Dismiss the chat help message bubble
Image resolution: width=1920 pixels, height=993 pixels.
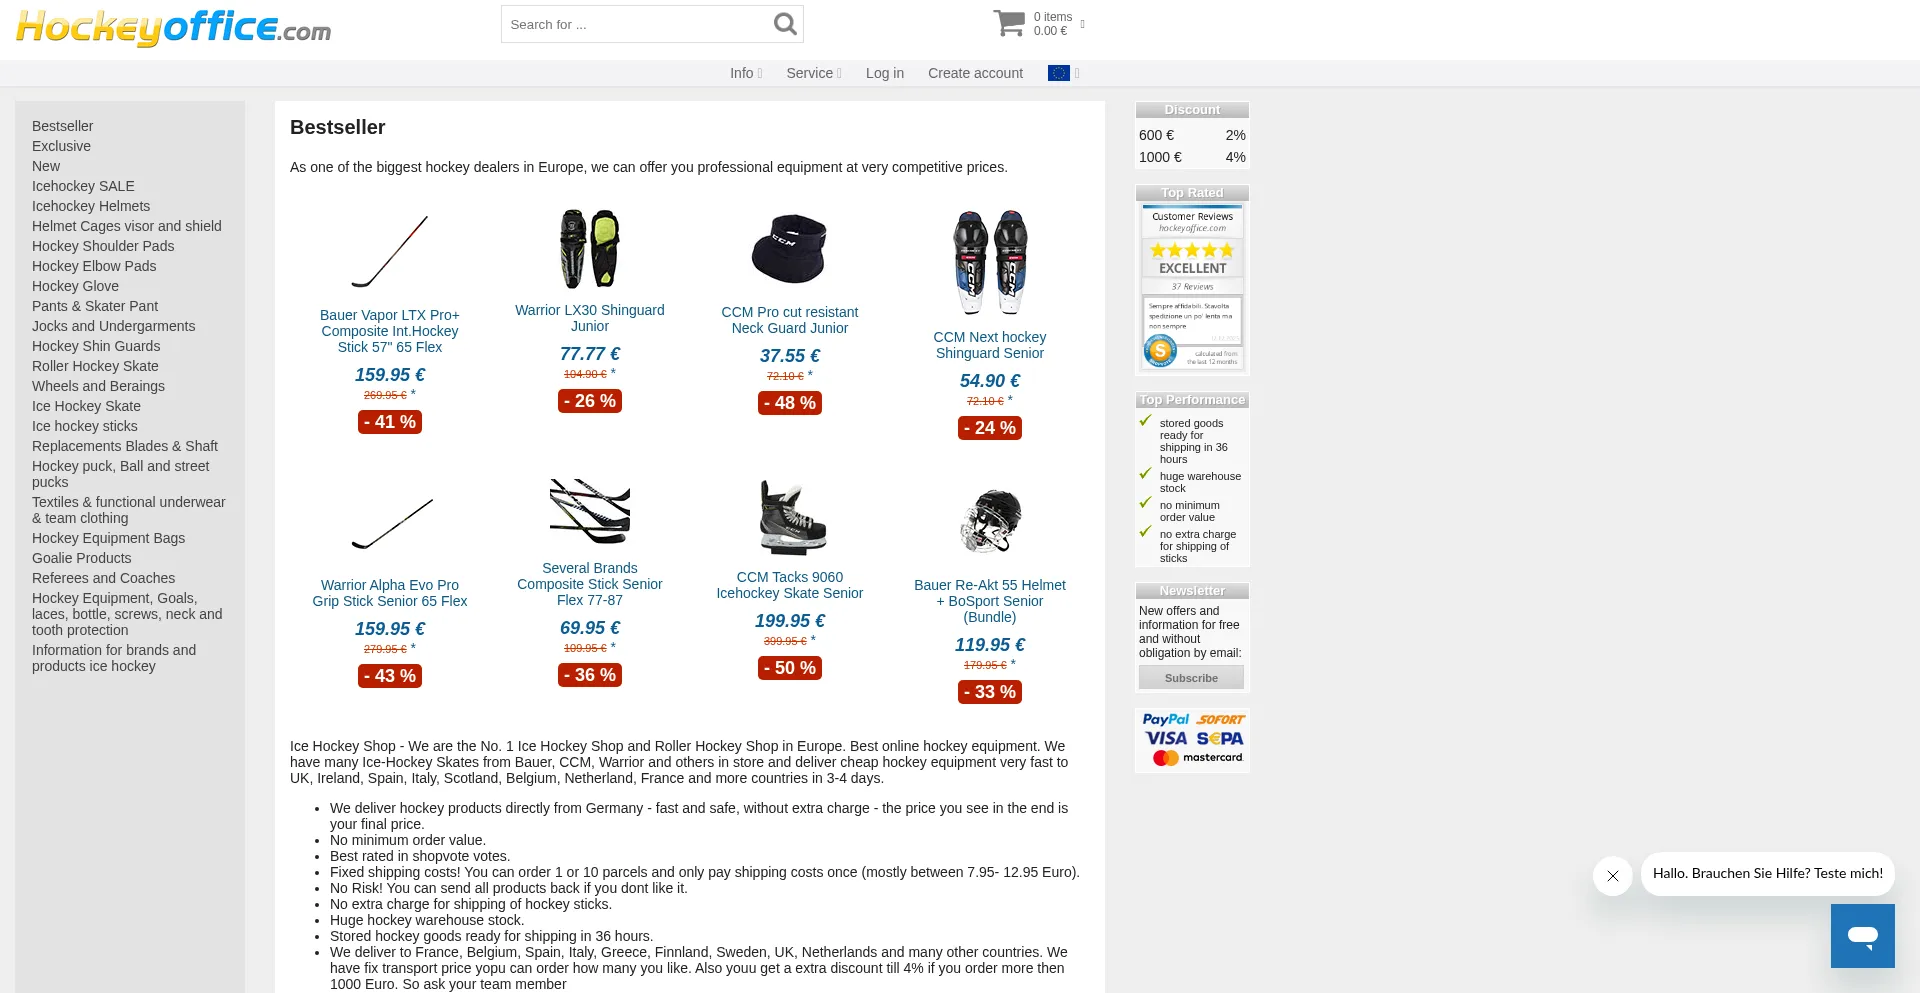click(1612, 876)
